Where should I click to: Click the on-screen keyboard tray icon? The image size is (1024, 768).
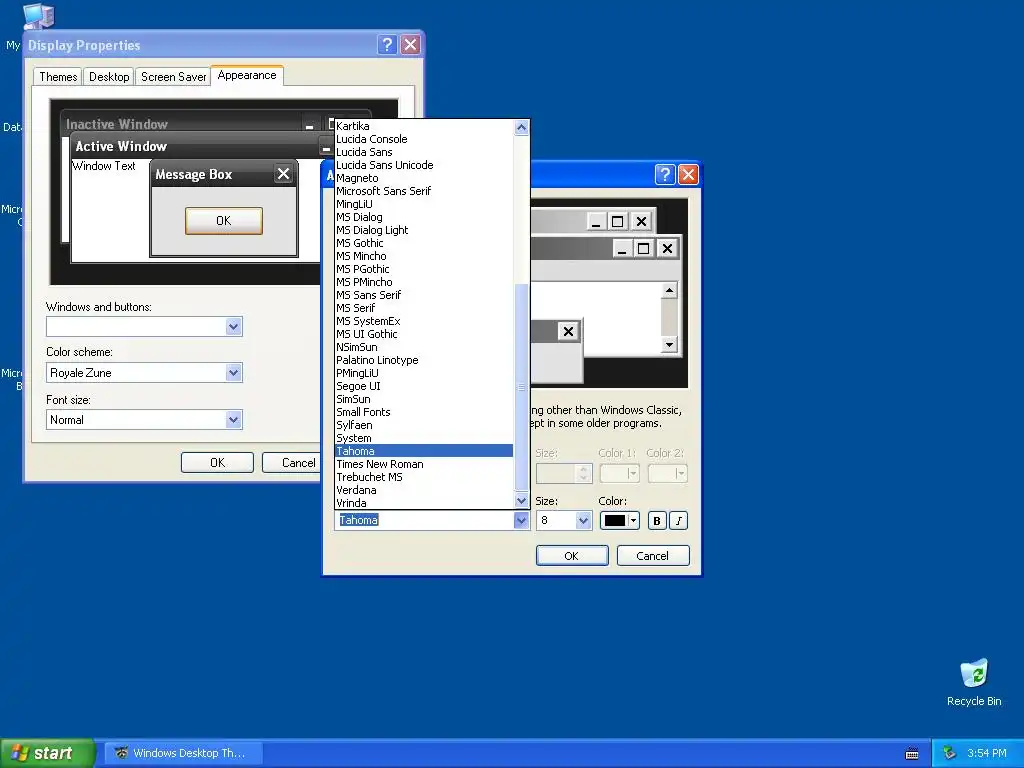912,754
